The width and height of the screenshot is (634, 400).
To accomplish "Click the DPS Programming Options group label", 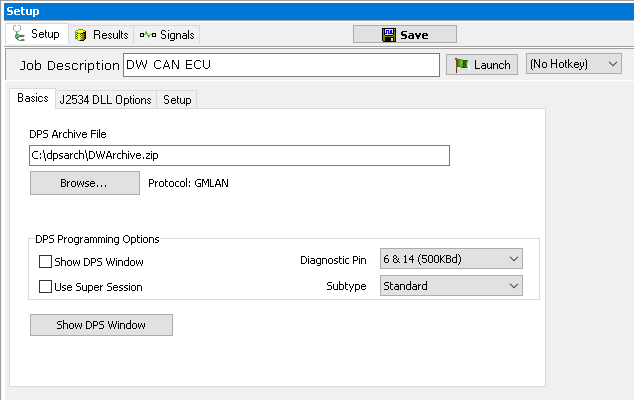I will 97,239.
